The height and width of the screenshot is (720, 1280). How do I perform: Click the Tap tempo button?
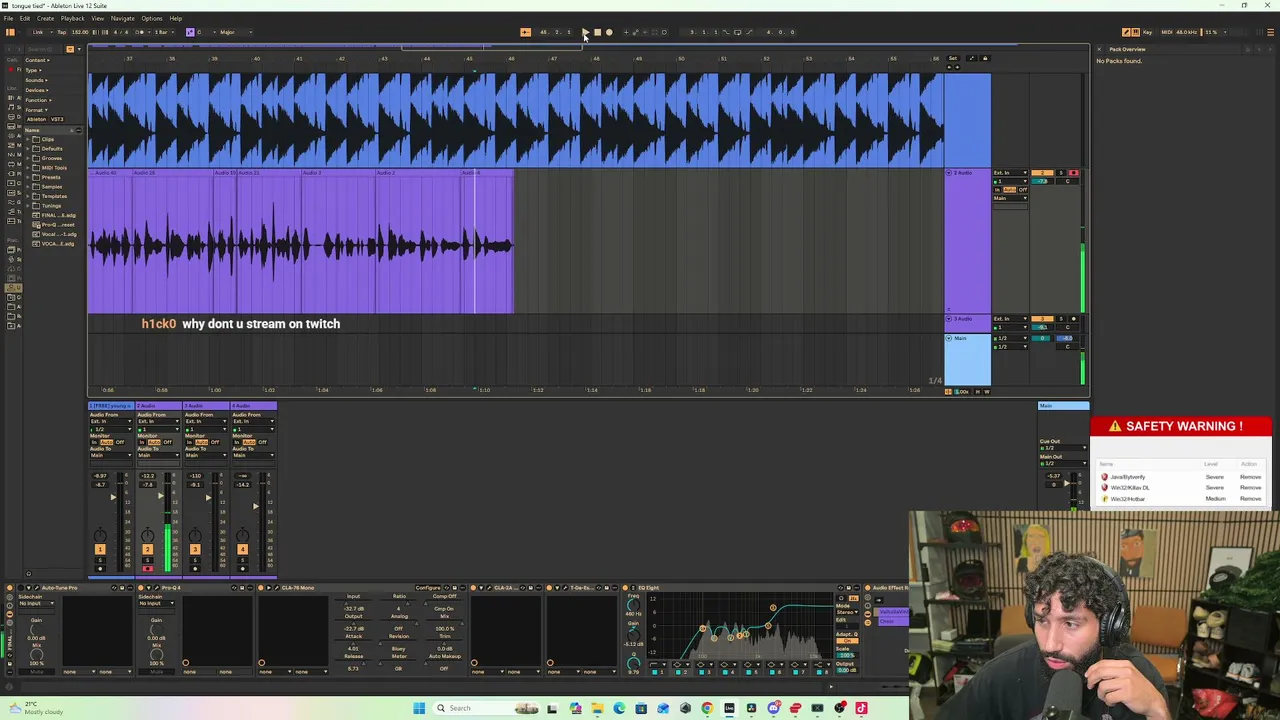[62, 32]
